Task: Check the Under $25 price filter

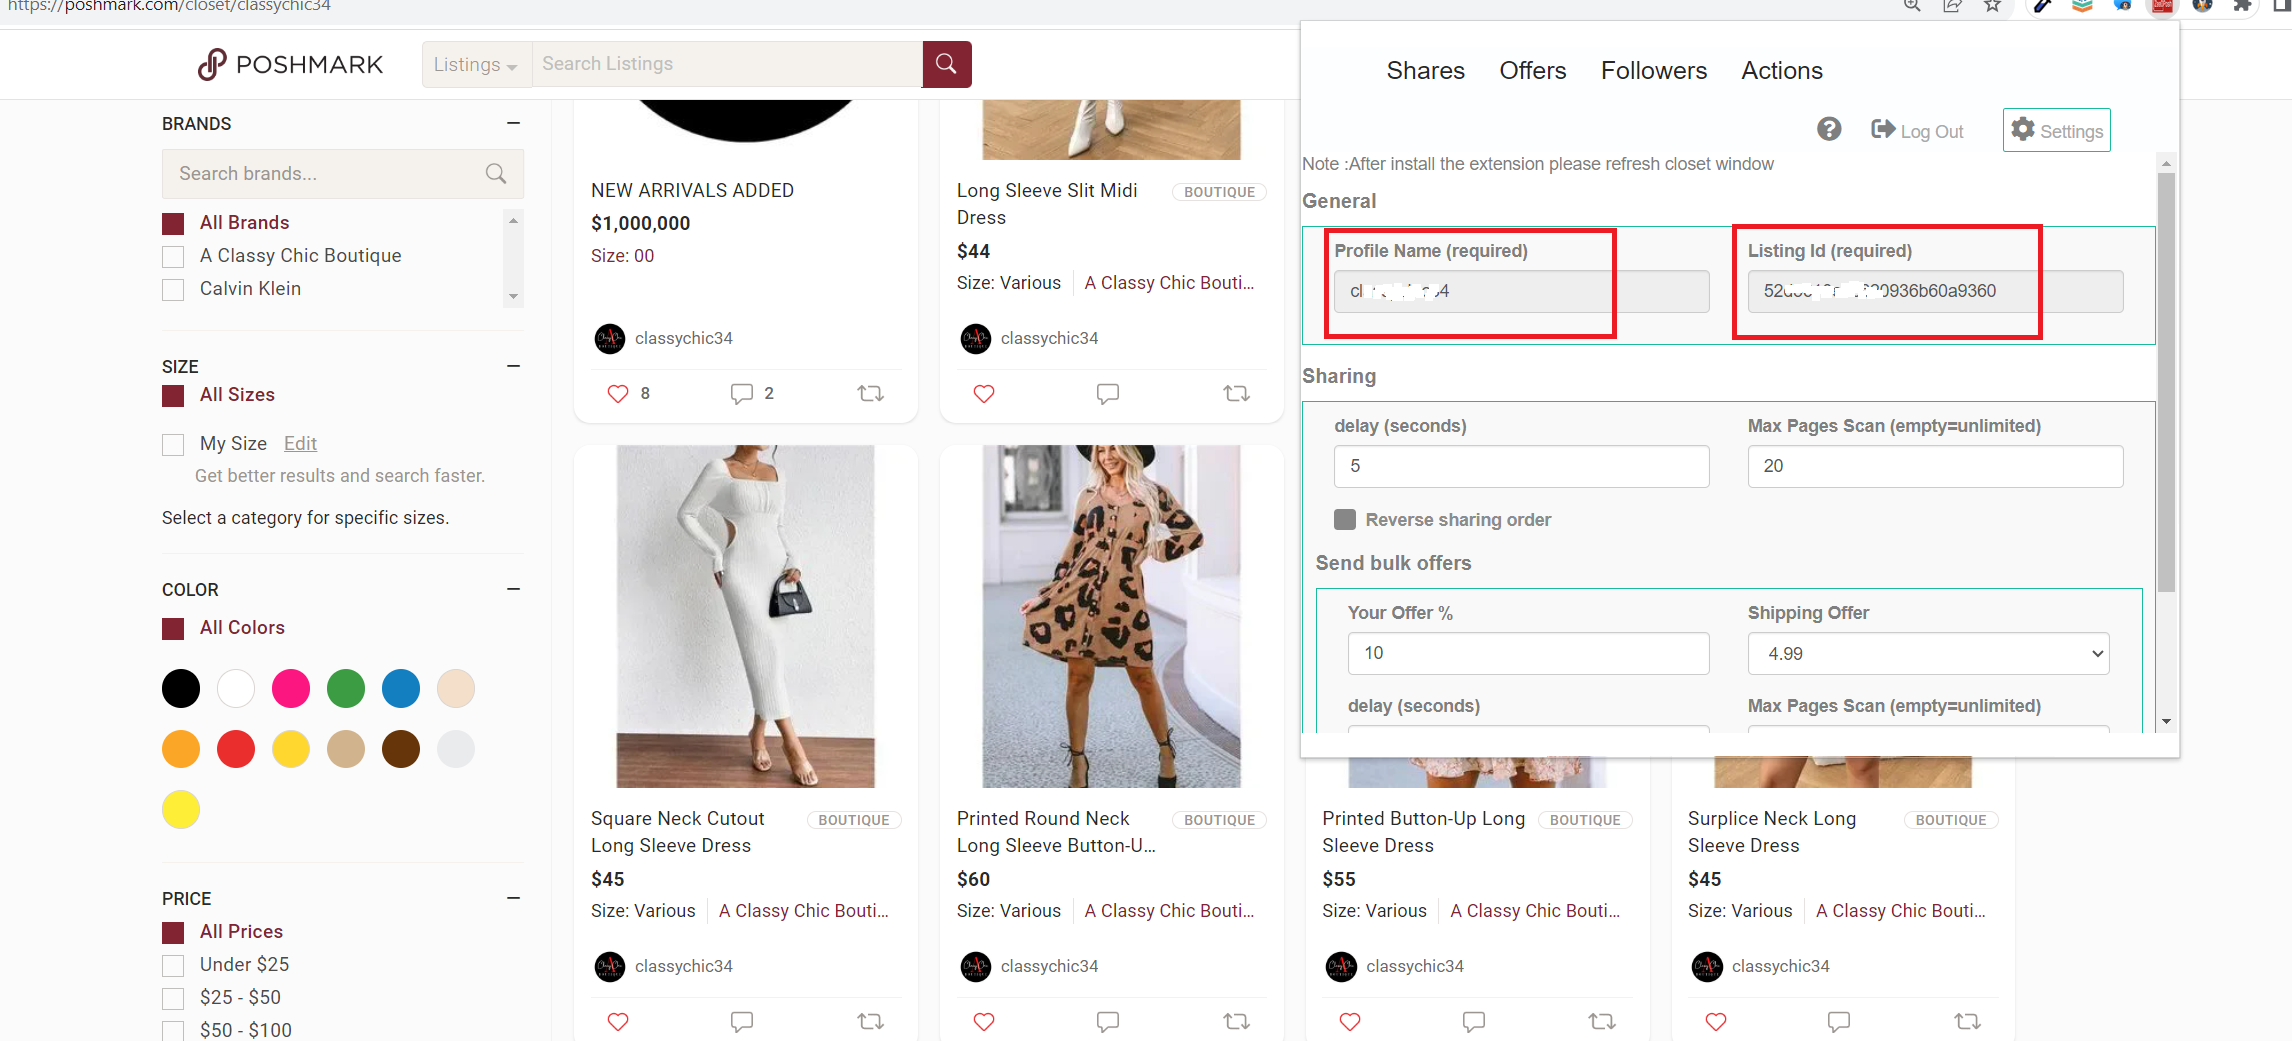Action: [x=173, y=966]
